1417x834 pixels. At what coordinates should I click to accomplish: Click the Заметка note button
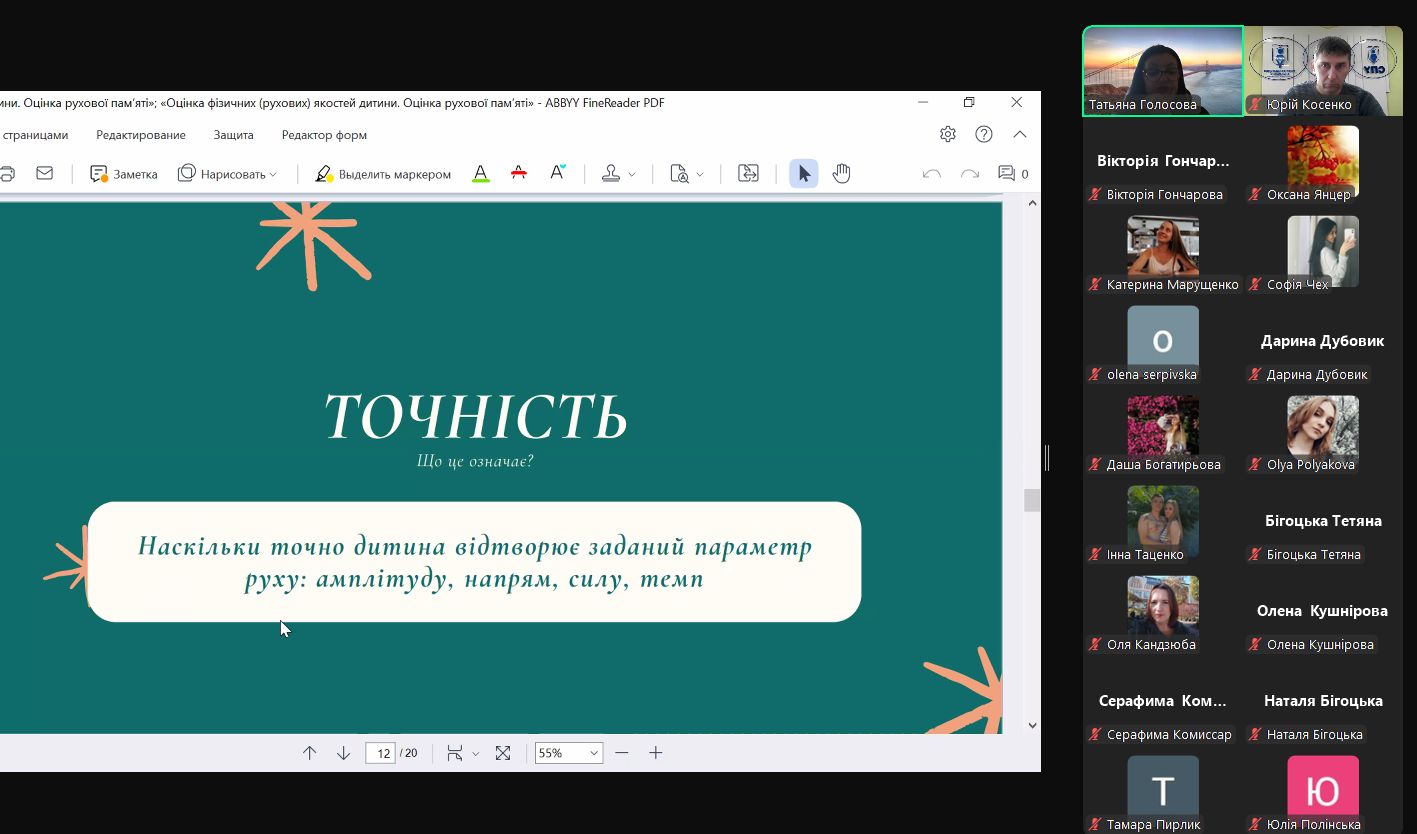(124, 174)
